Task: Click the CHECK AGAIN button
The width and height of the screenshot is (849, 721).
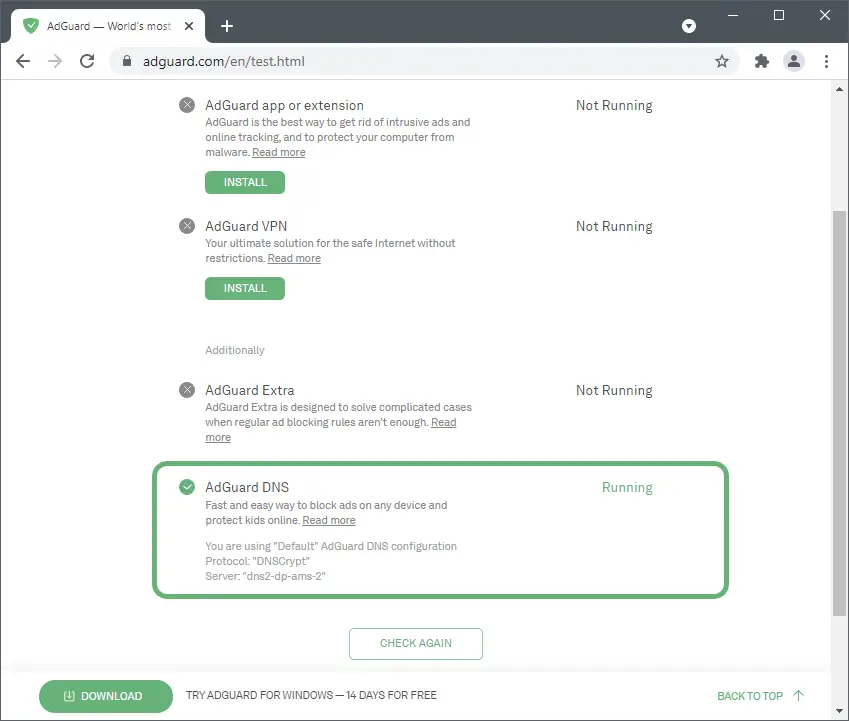Action: click(x=416, y=644)
